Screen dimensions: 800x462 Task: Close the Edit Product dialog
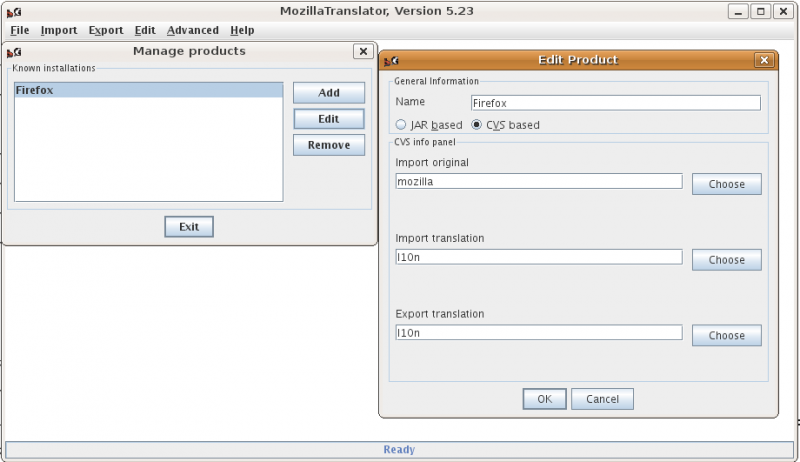[x=764, y=60]
